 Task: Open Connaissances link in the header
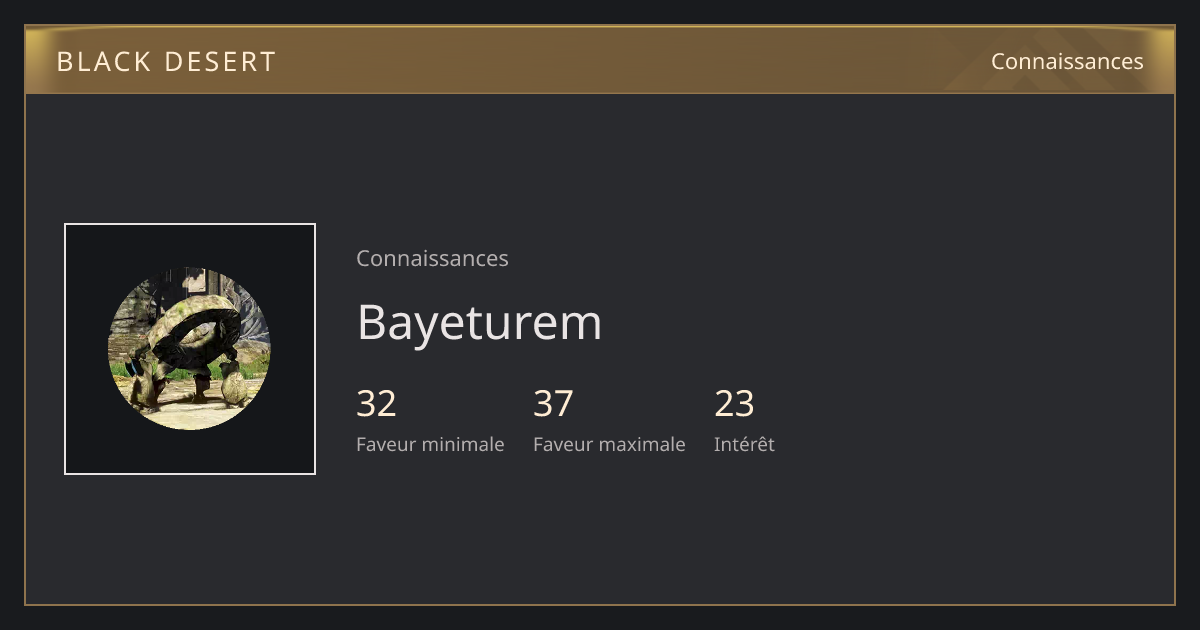1067,61
